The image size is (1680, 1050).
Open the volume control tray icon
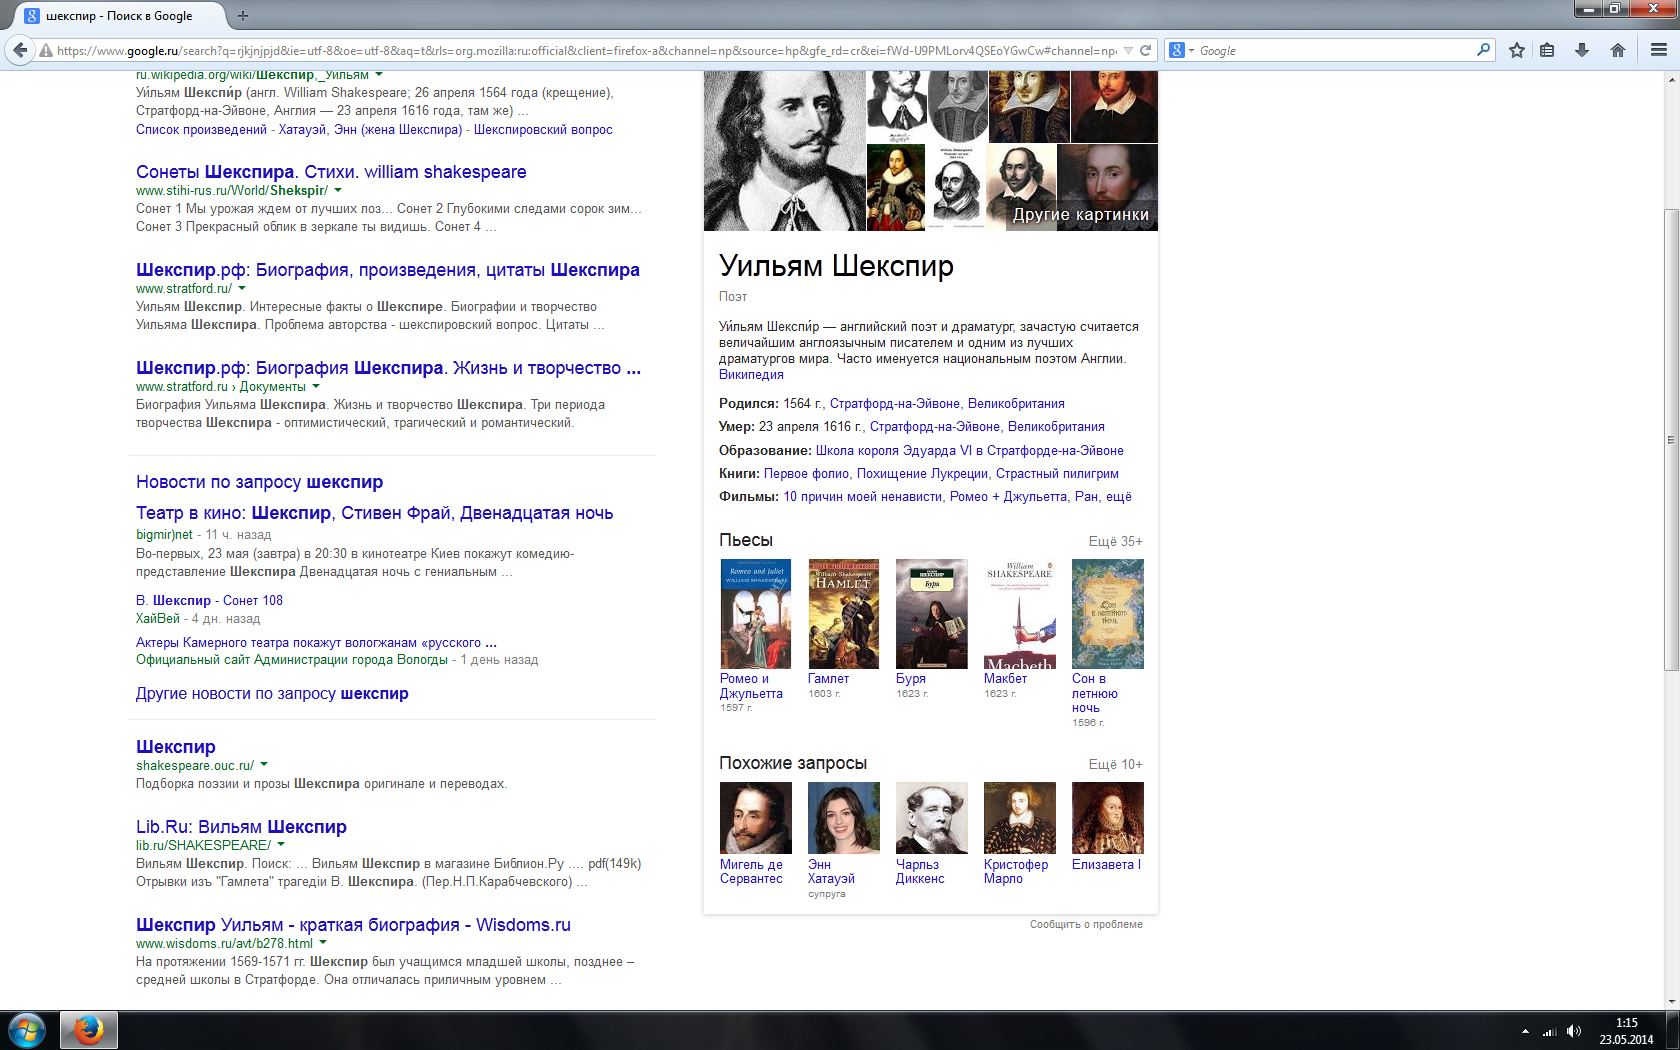1574,1031
